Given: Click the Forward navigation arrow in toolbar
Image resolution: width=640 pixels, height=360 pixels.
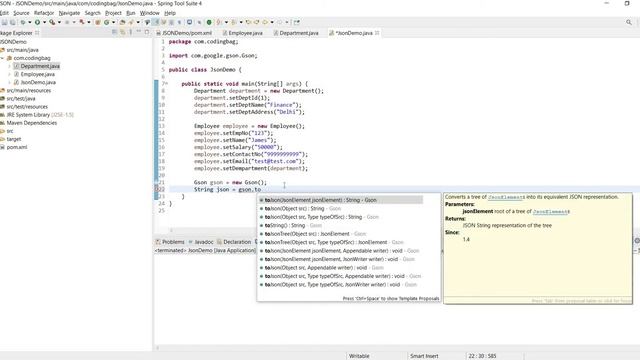Looking at the screenshot, I should [280, 22].
